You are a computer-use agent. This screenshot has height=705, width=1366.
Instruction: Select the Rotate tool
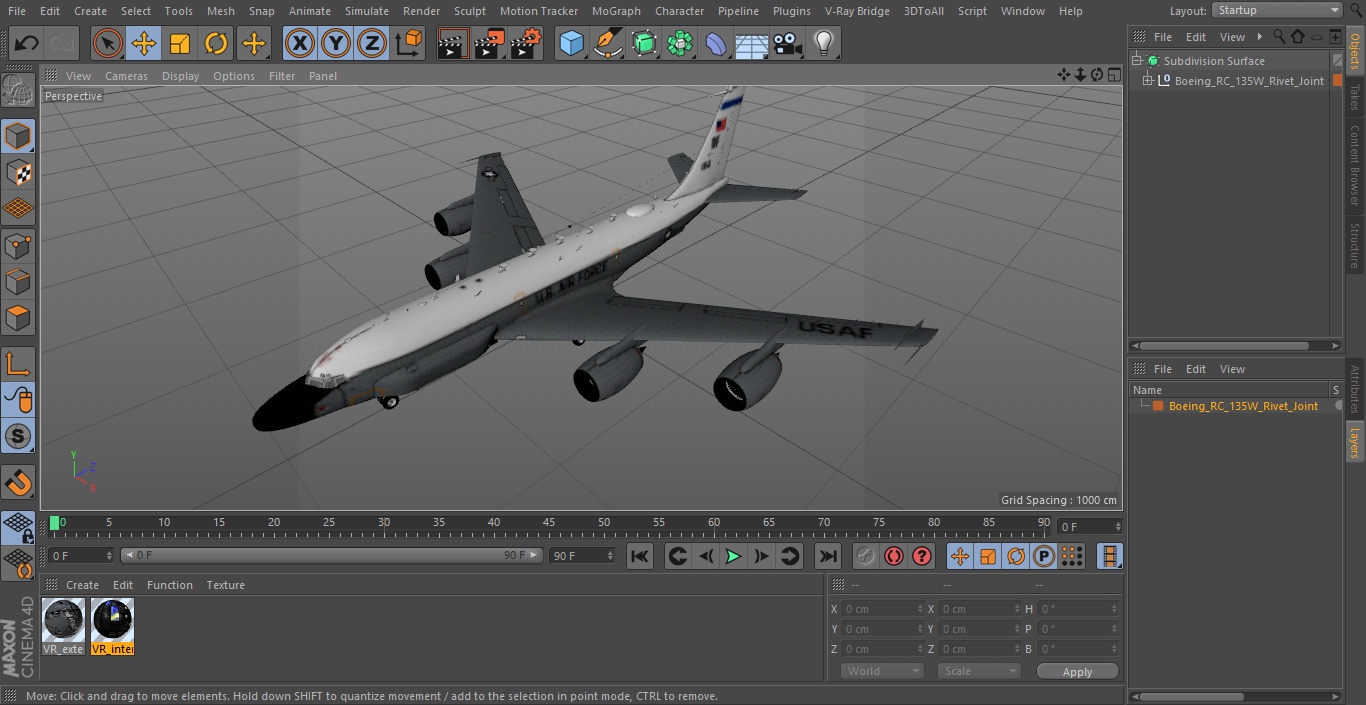coord(216,43)
